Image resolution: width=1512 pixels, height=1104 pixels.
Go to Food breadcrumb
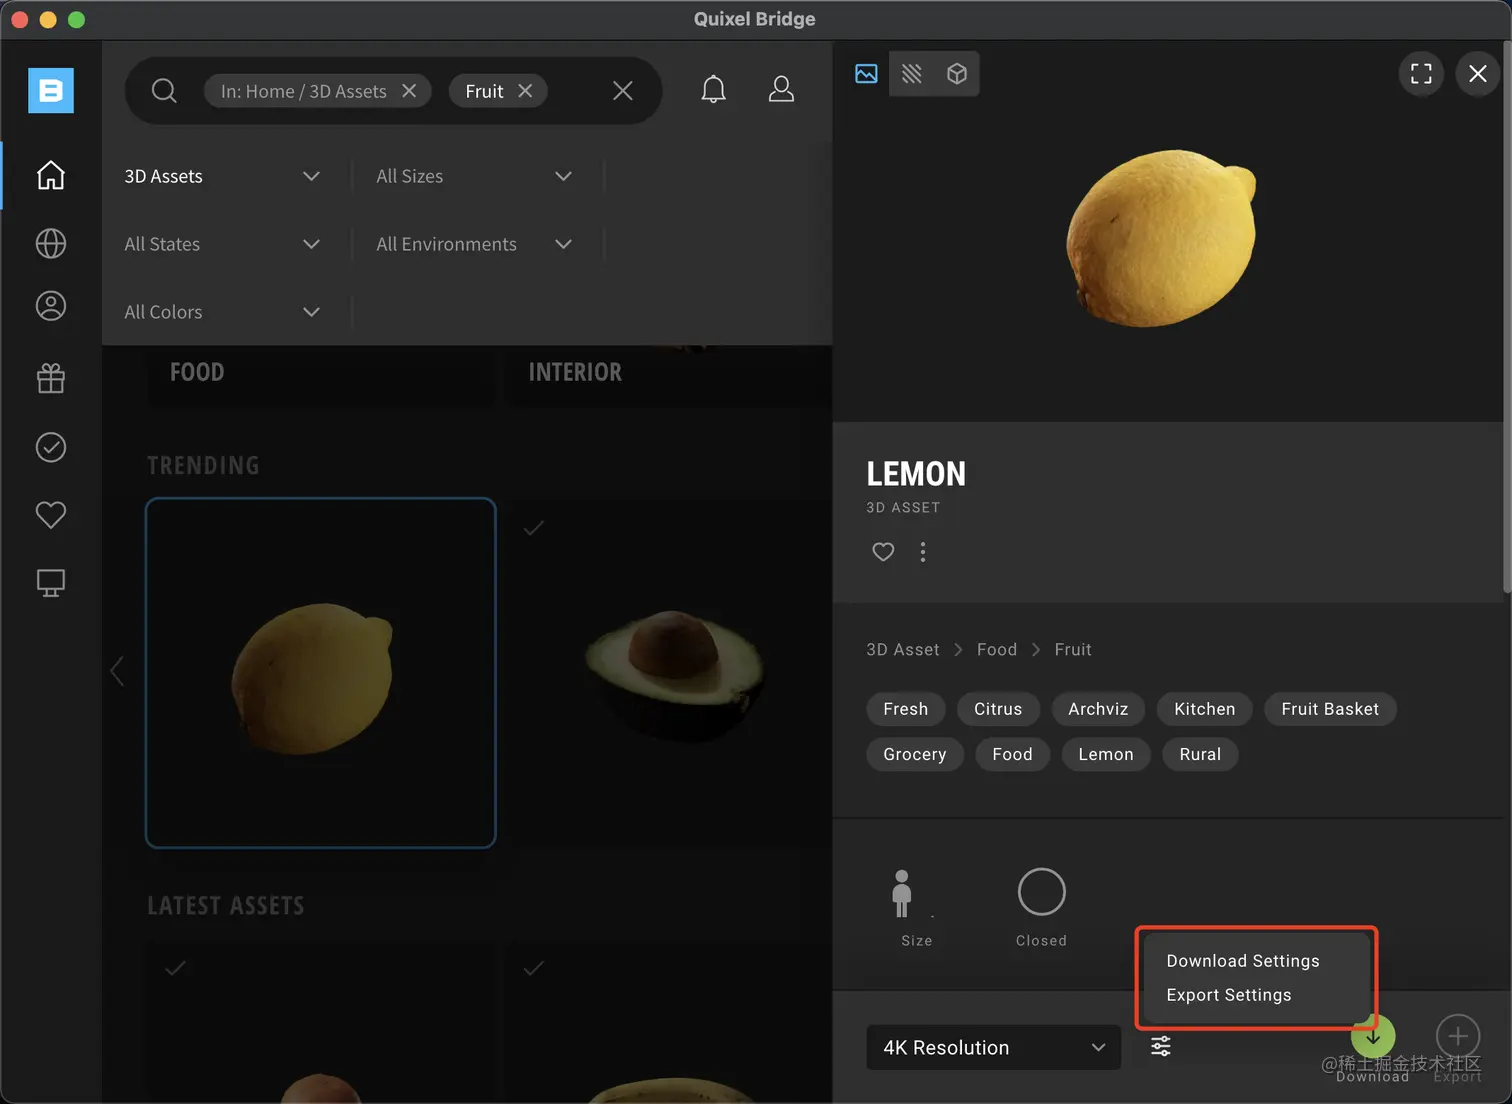[997, 650]
